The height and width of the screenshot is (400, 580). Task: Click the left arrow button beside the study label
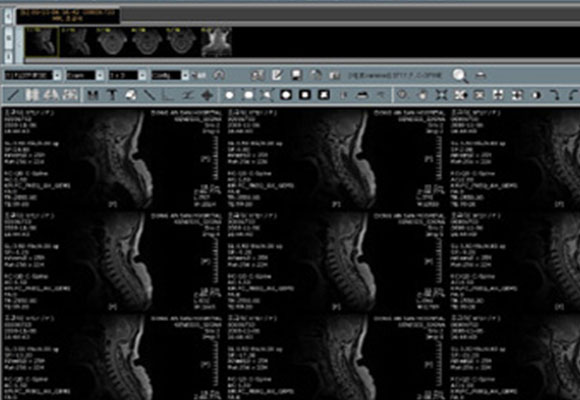pyautogui.click(x=8, y=16)
